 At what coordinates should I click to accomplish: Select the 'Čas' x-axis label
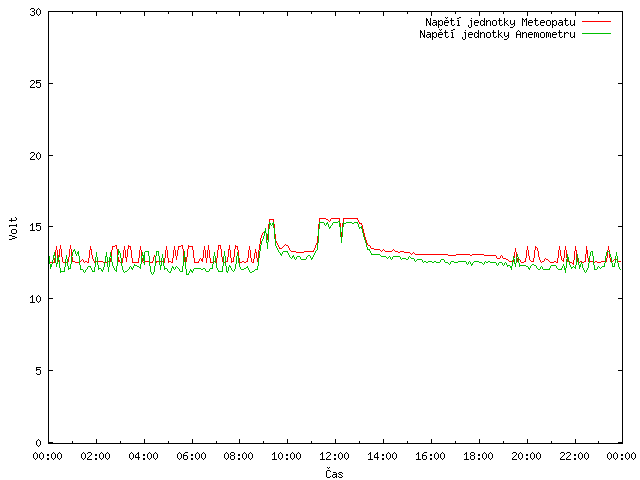tap(334, 473)
